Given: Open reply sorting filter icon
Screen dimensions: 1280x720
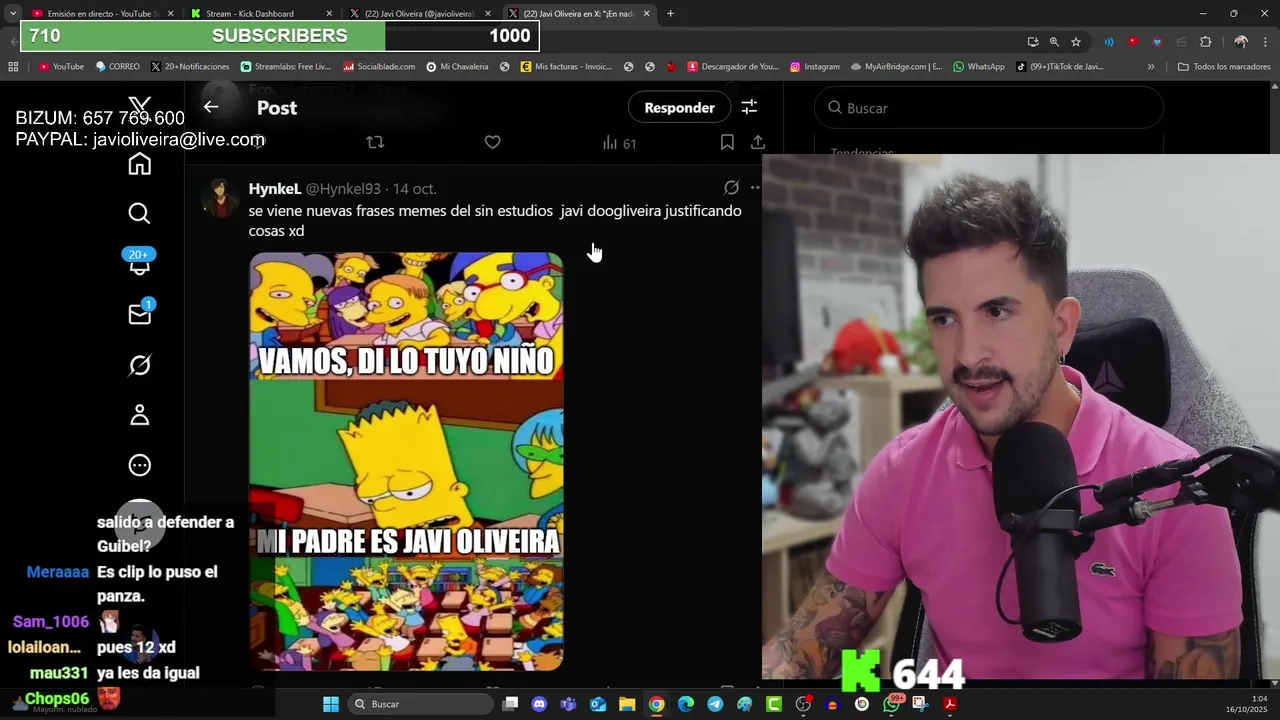Looking at the screenshot, I should [x=749, y=107].
